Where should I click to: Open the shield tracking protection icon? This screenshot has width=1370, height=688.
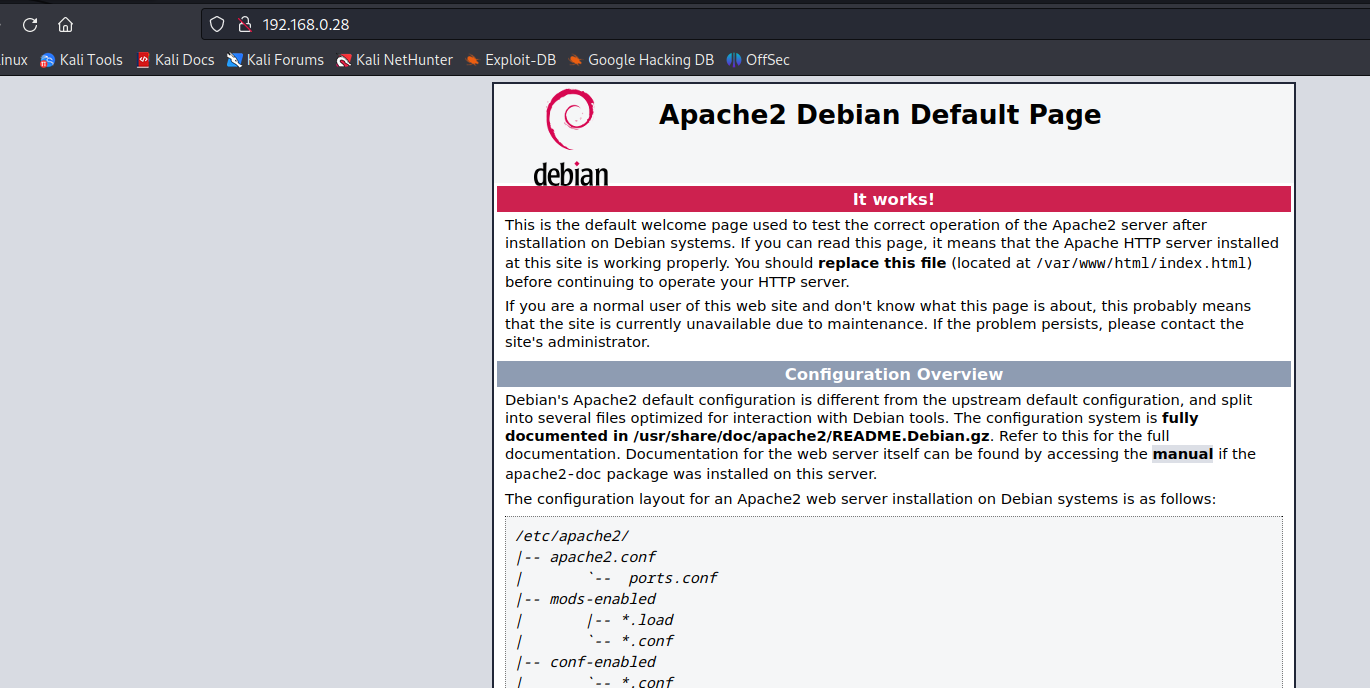(217, 24)
